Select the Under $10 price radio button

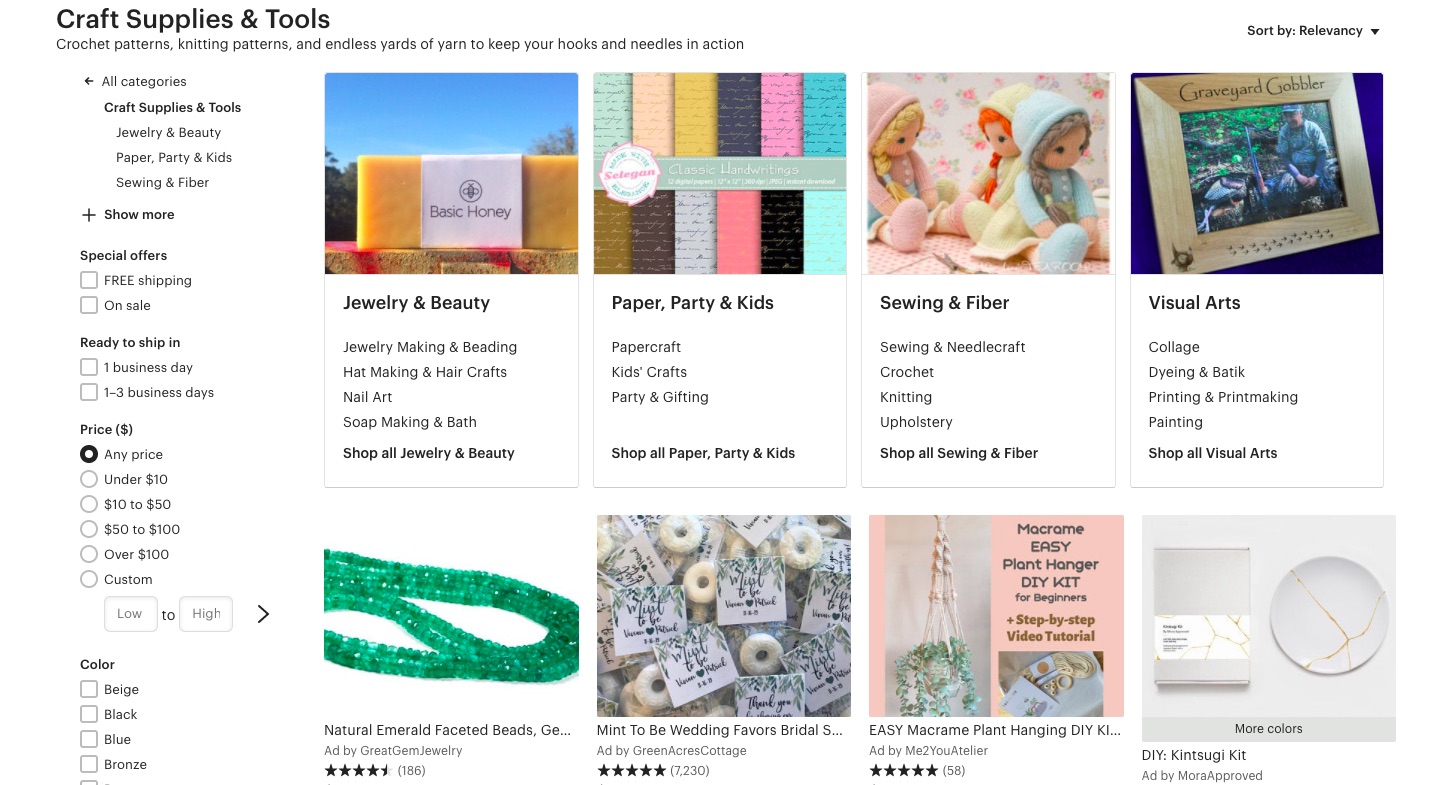pos(89,479)
